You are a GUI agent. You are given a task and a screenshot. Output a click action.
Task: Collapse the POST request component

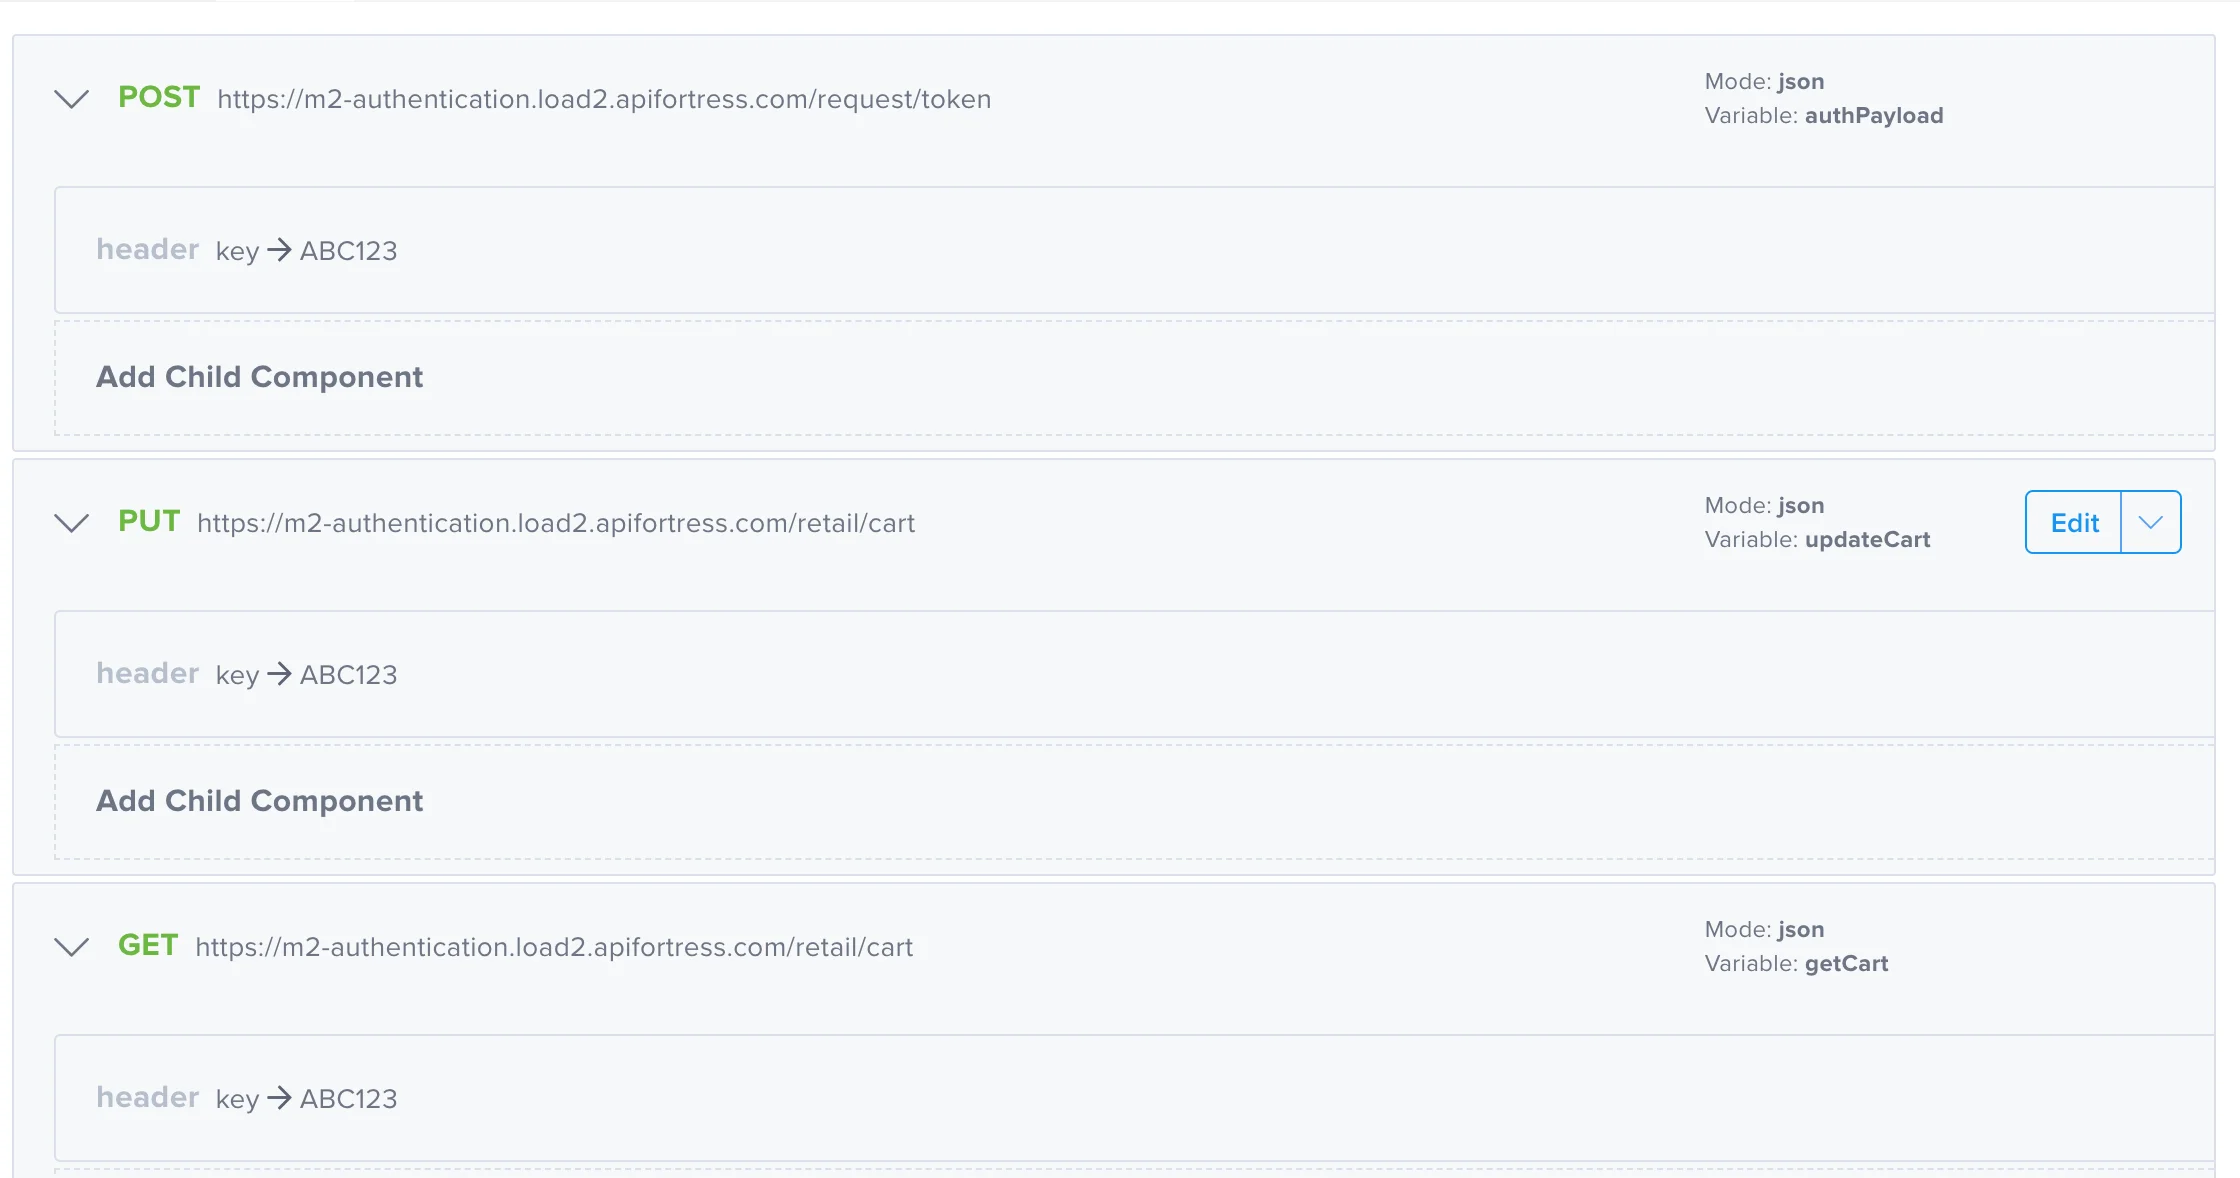[71, 99]
